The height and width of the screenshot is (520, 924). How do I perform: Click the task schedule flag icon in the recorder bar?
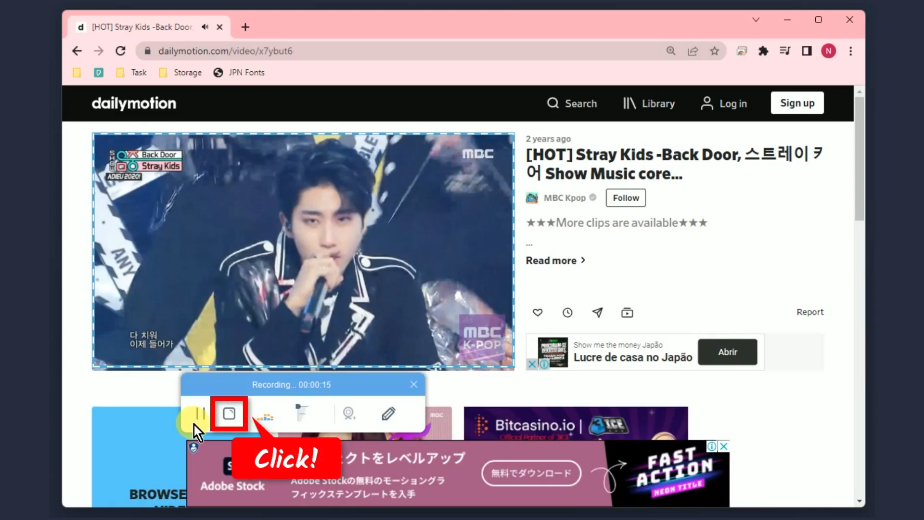click(x=301, y=413)
